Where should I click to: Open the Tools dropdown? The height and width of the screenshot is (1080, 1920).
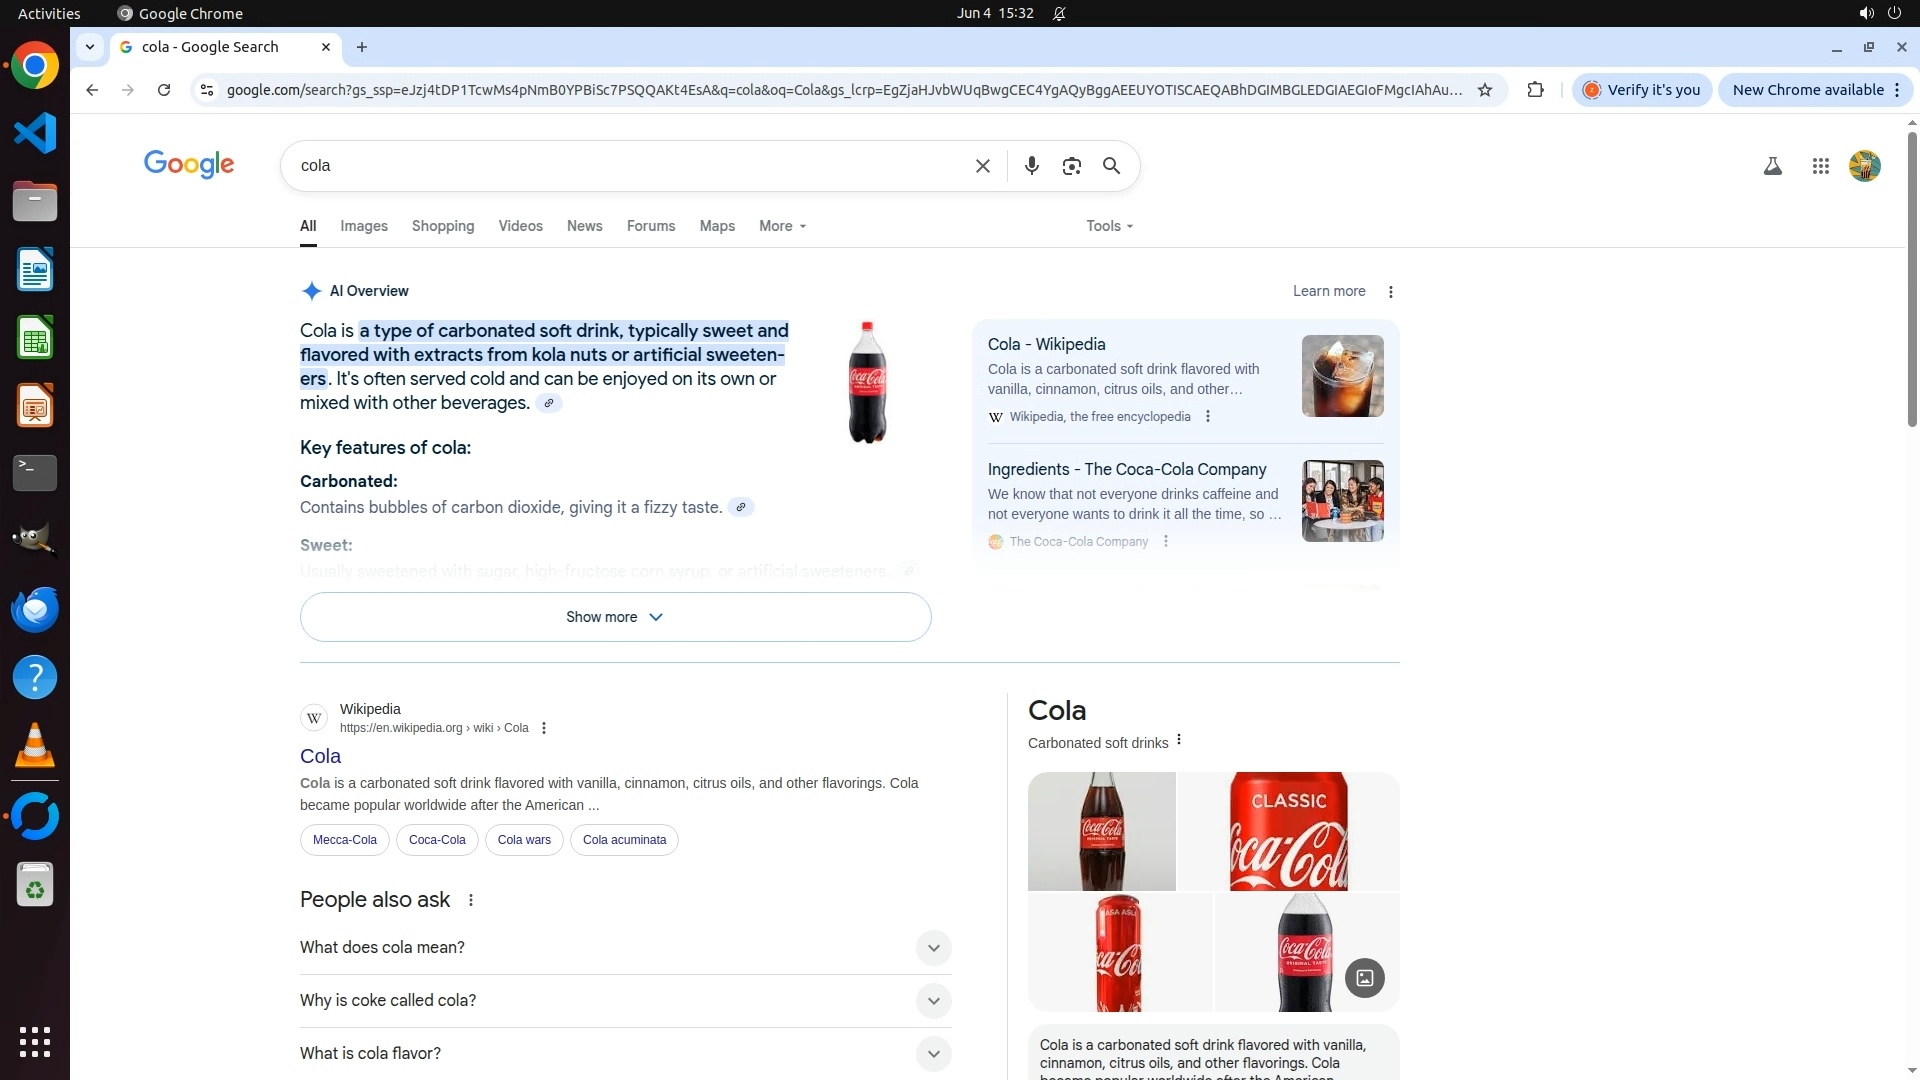tap(1109, 226)
